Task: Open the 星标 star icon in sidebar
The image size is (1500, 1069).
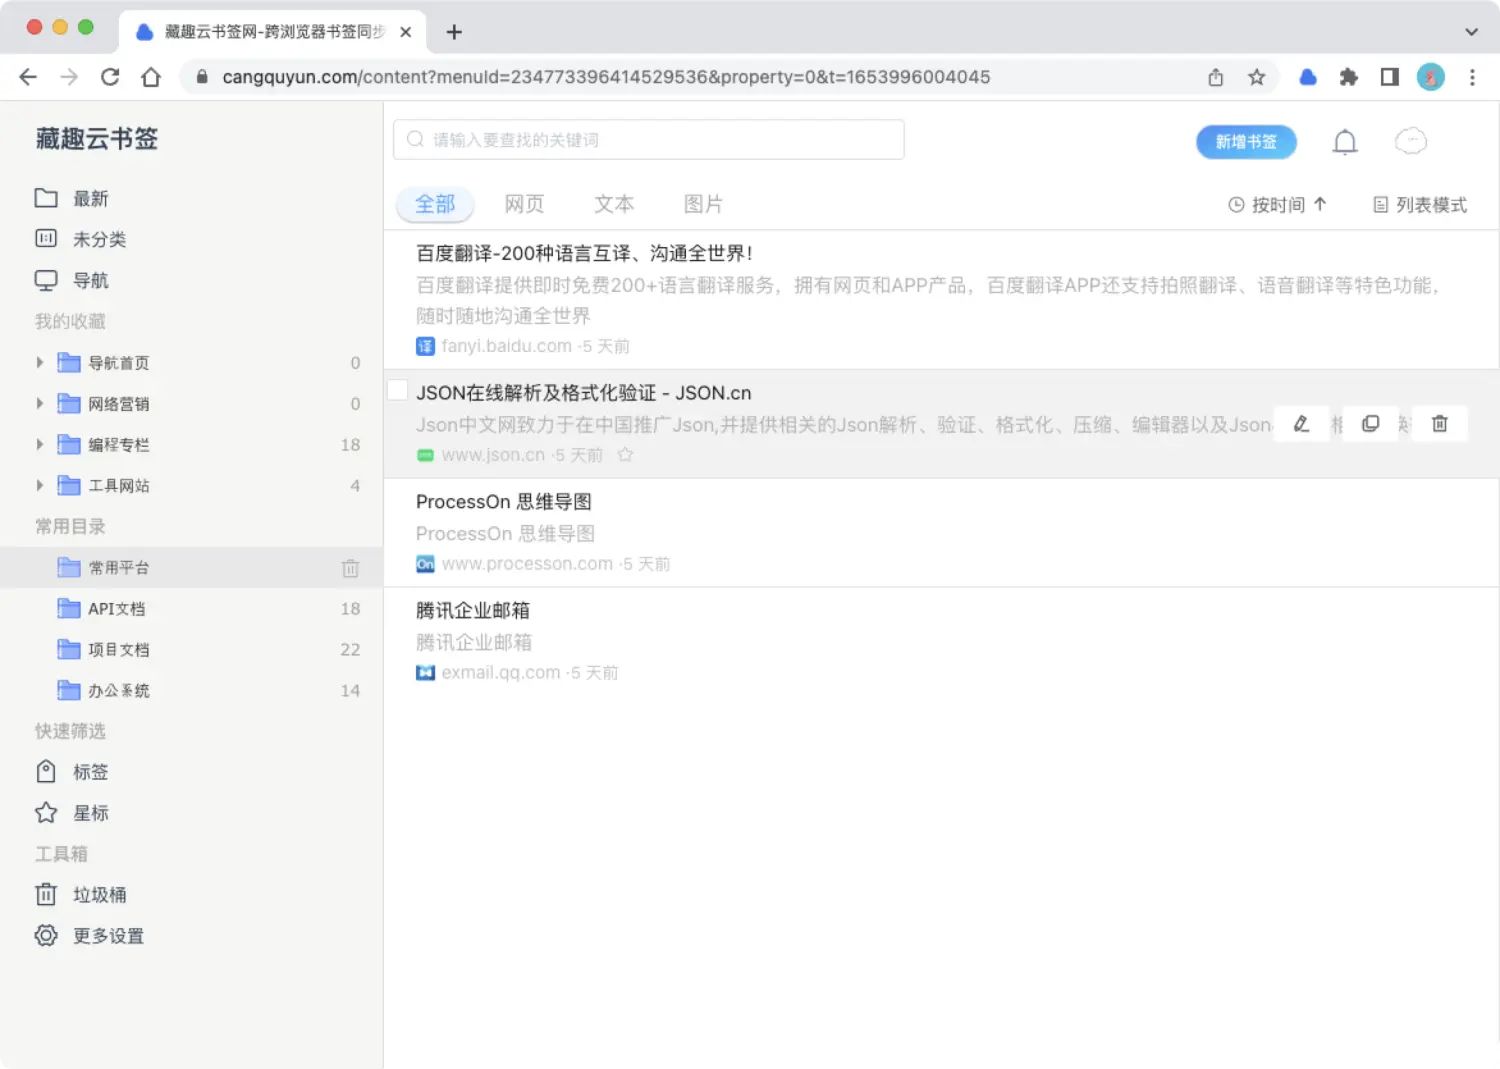Action: pyautogui.click(x=46, y=813)
